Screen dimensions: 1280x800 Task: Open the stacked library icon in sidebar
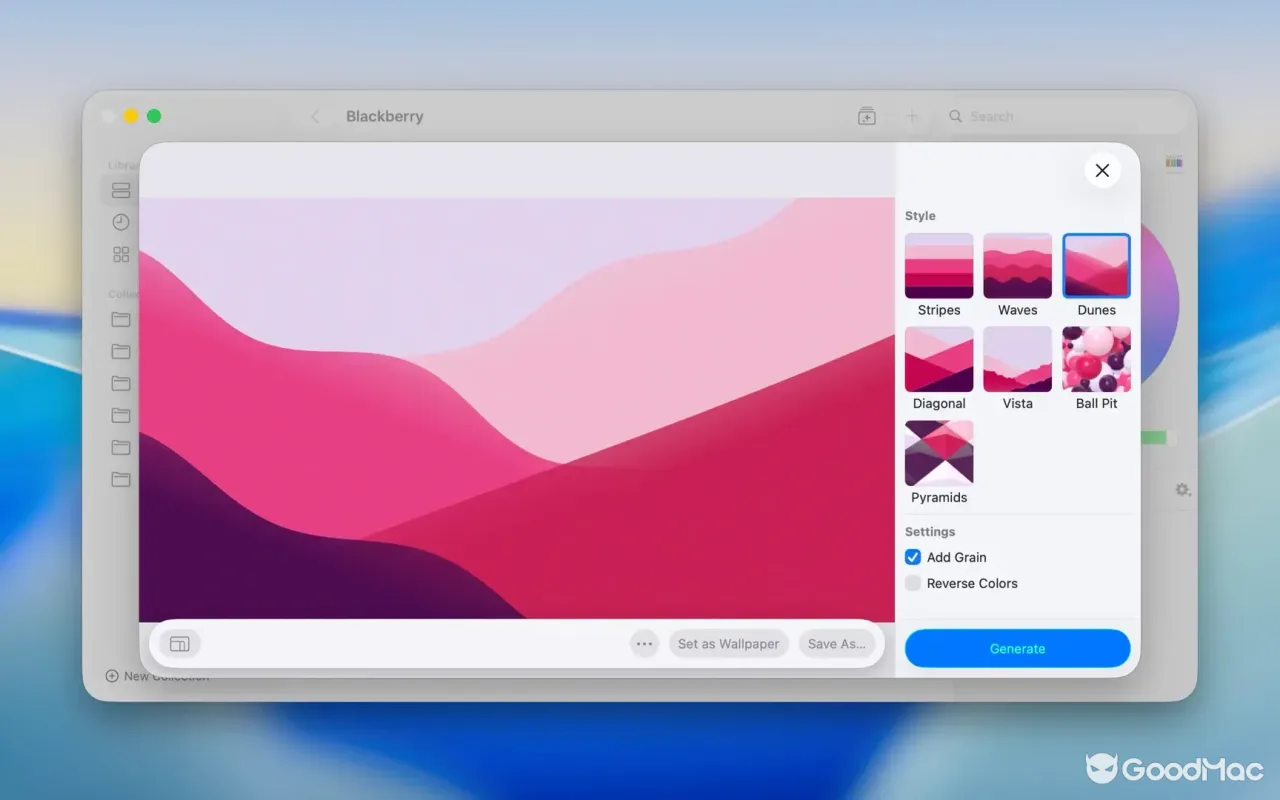click(121, 190)
